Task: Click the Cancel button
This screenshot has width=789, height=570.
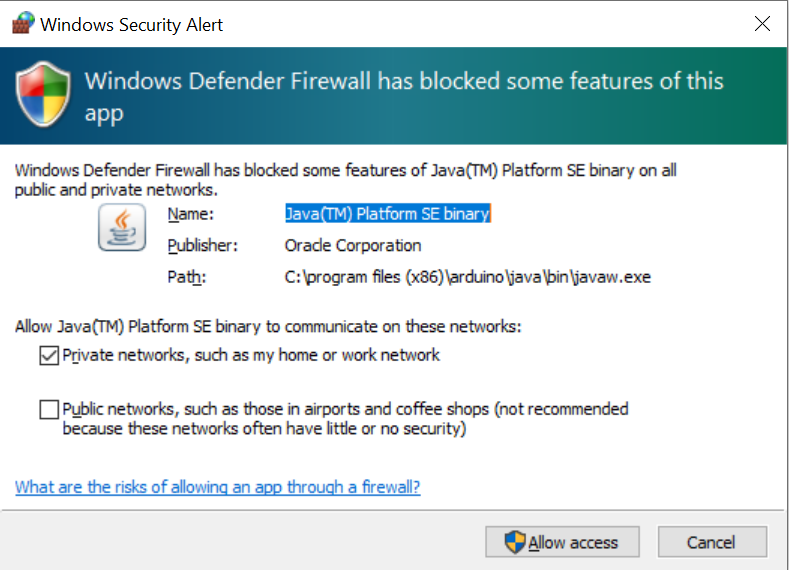Action: (x=712, y=542)
